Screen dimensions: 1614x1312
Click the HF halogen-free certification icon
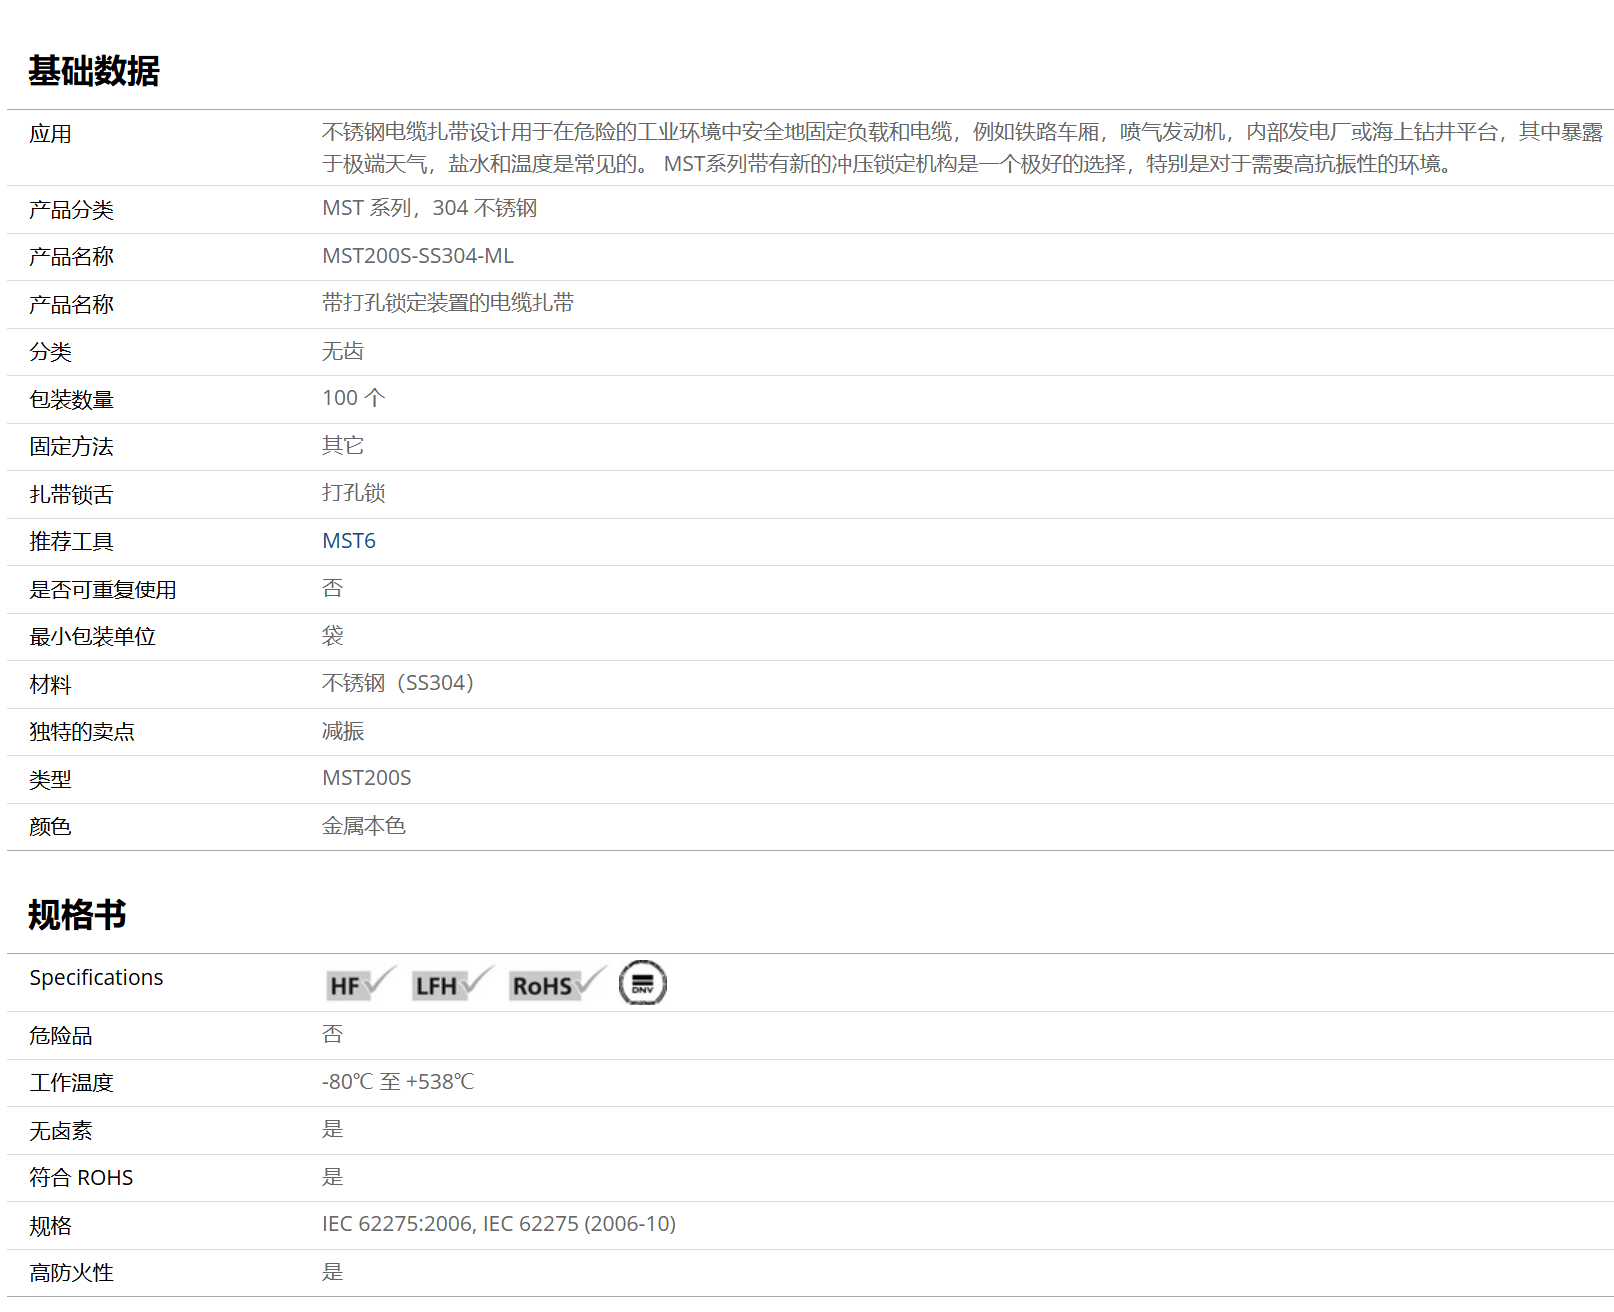(x=359, y=985)
